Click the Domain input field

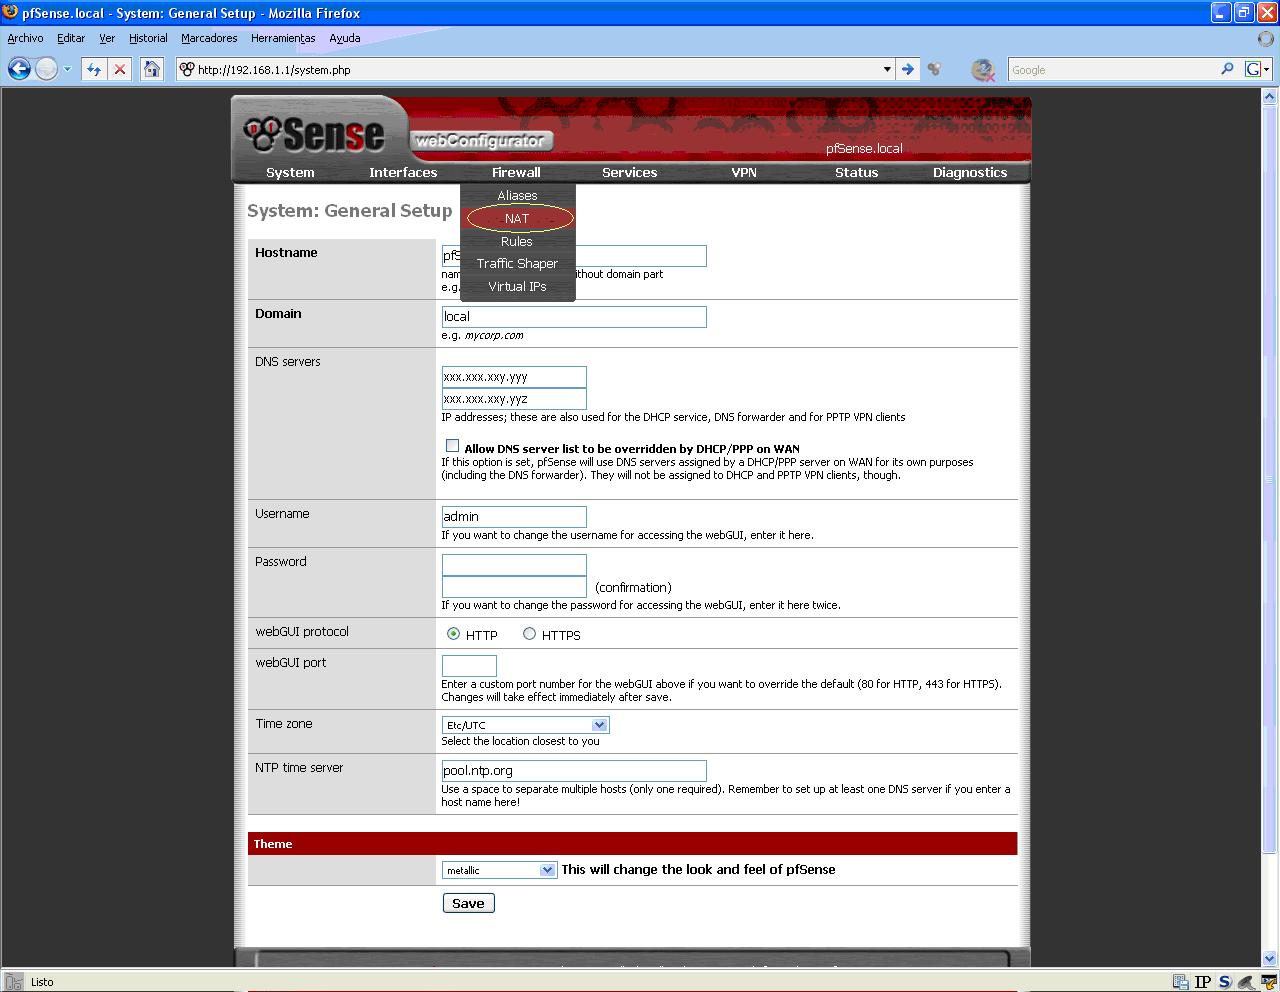(574, 316)
